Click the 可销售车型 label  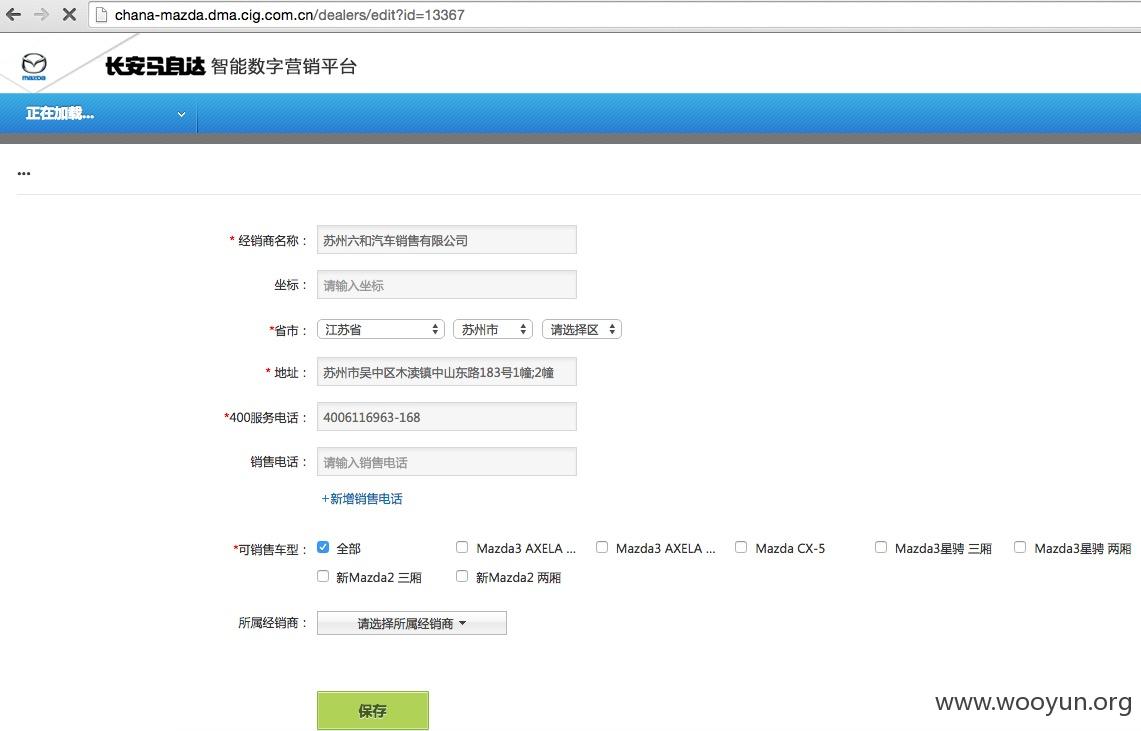click(270, 549)
